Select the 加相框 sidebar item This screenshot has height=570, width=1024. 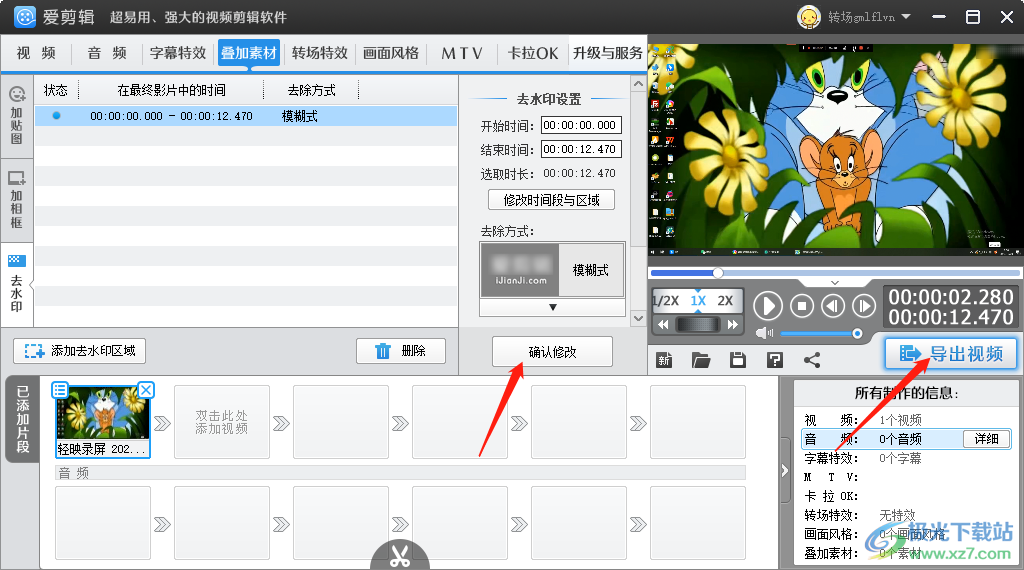tap(16, 200)
